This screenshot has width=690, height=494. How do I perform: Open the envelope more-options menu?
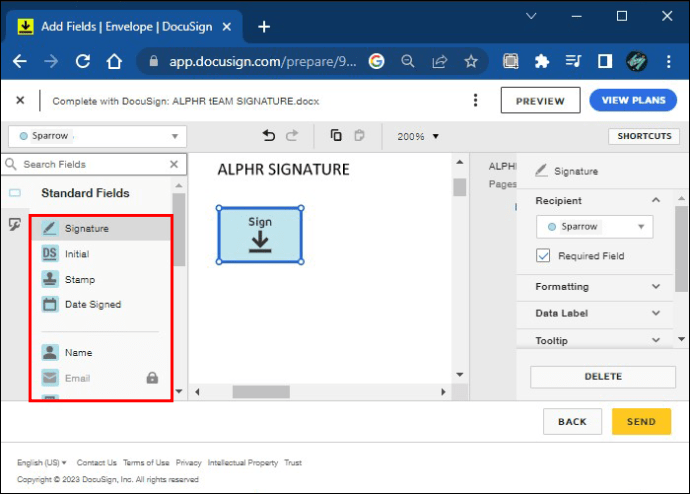pyautogui.click(x=475, y=100)
